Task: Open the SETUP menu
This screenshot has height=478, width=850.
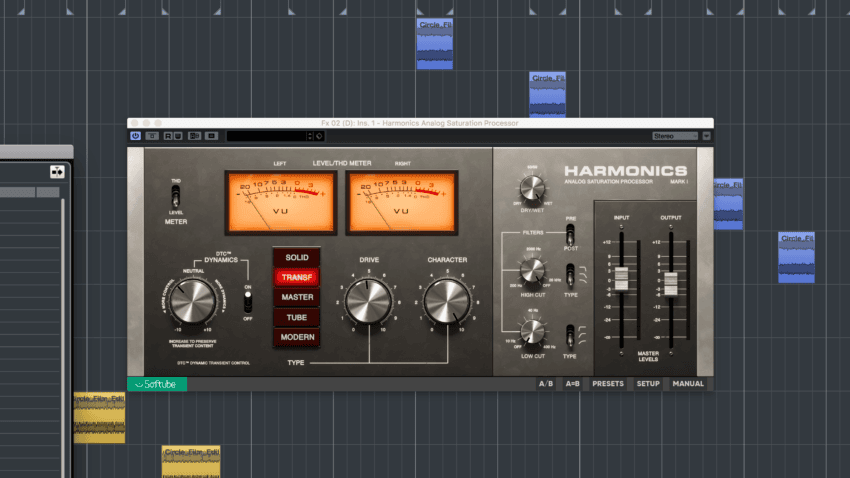Action: point(648,384)
